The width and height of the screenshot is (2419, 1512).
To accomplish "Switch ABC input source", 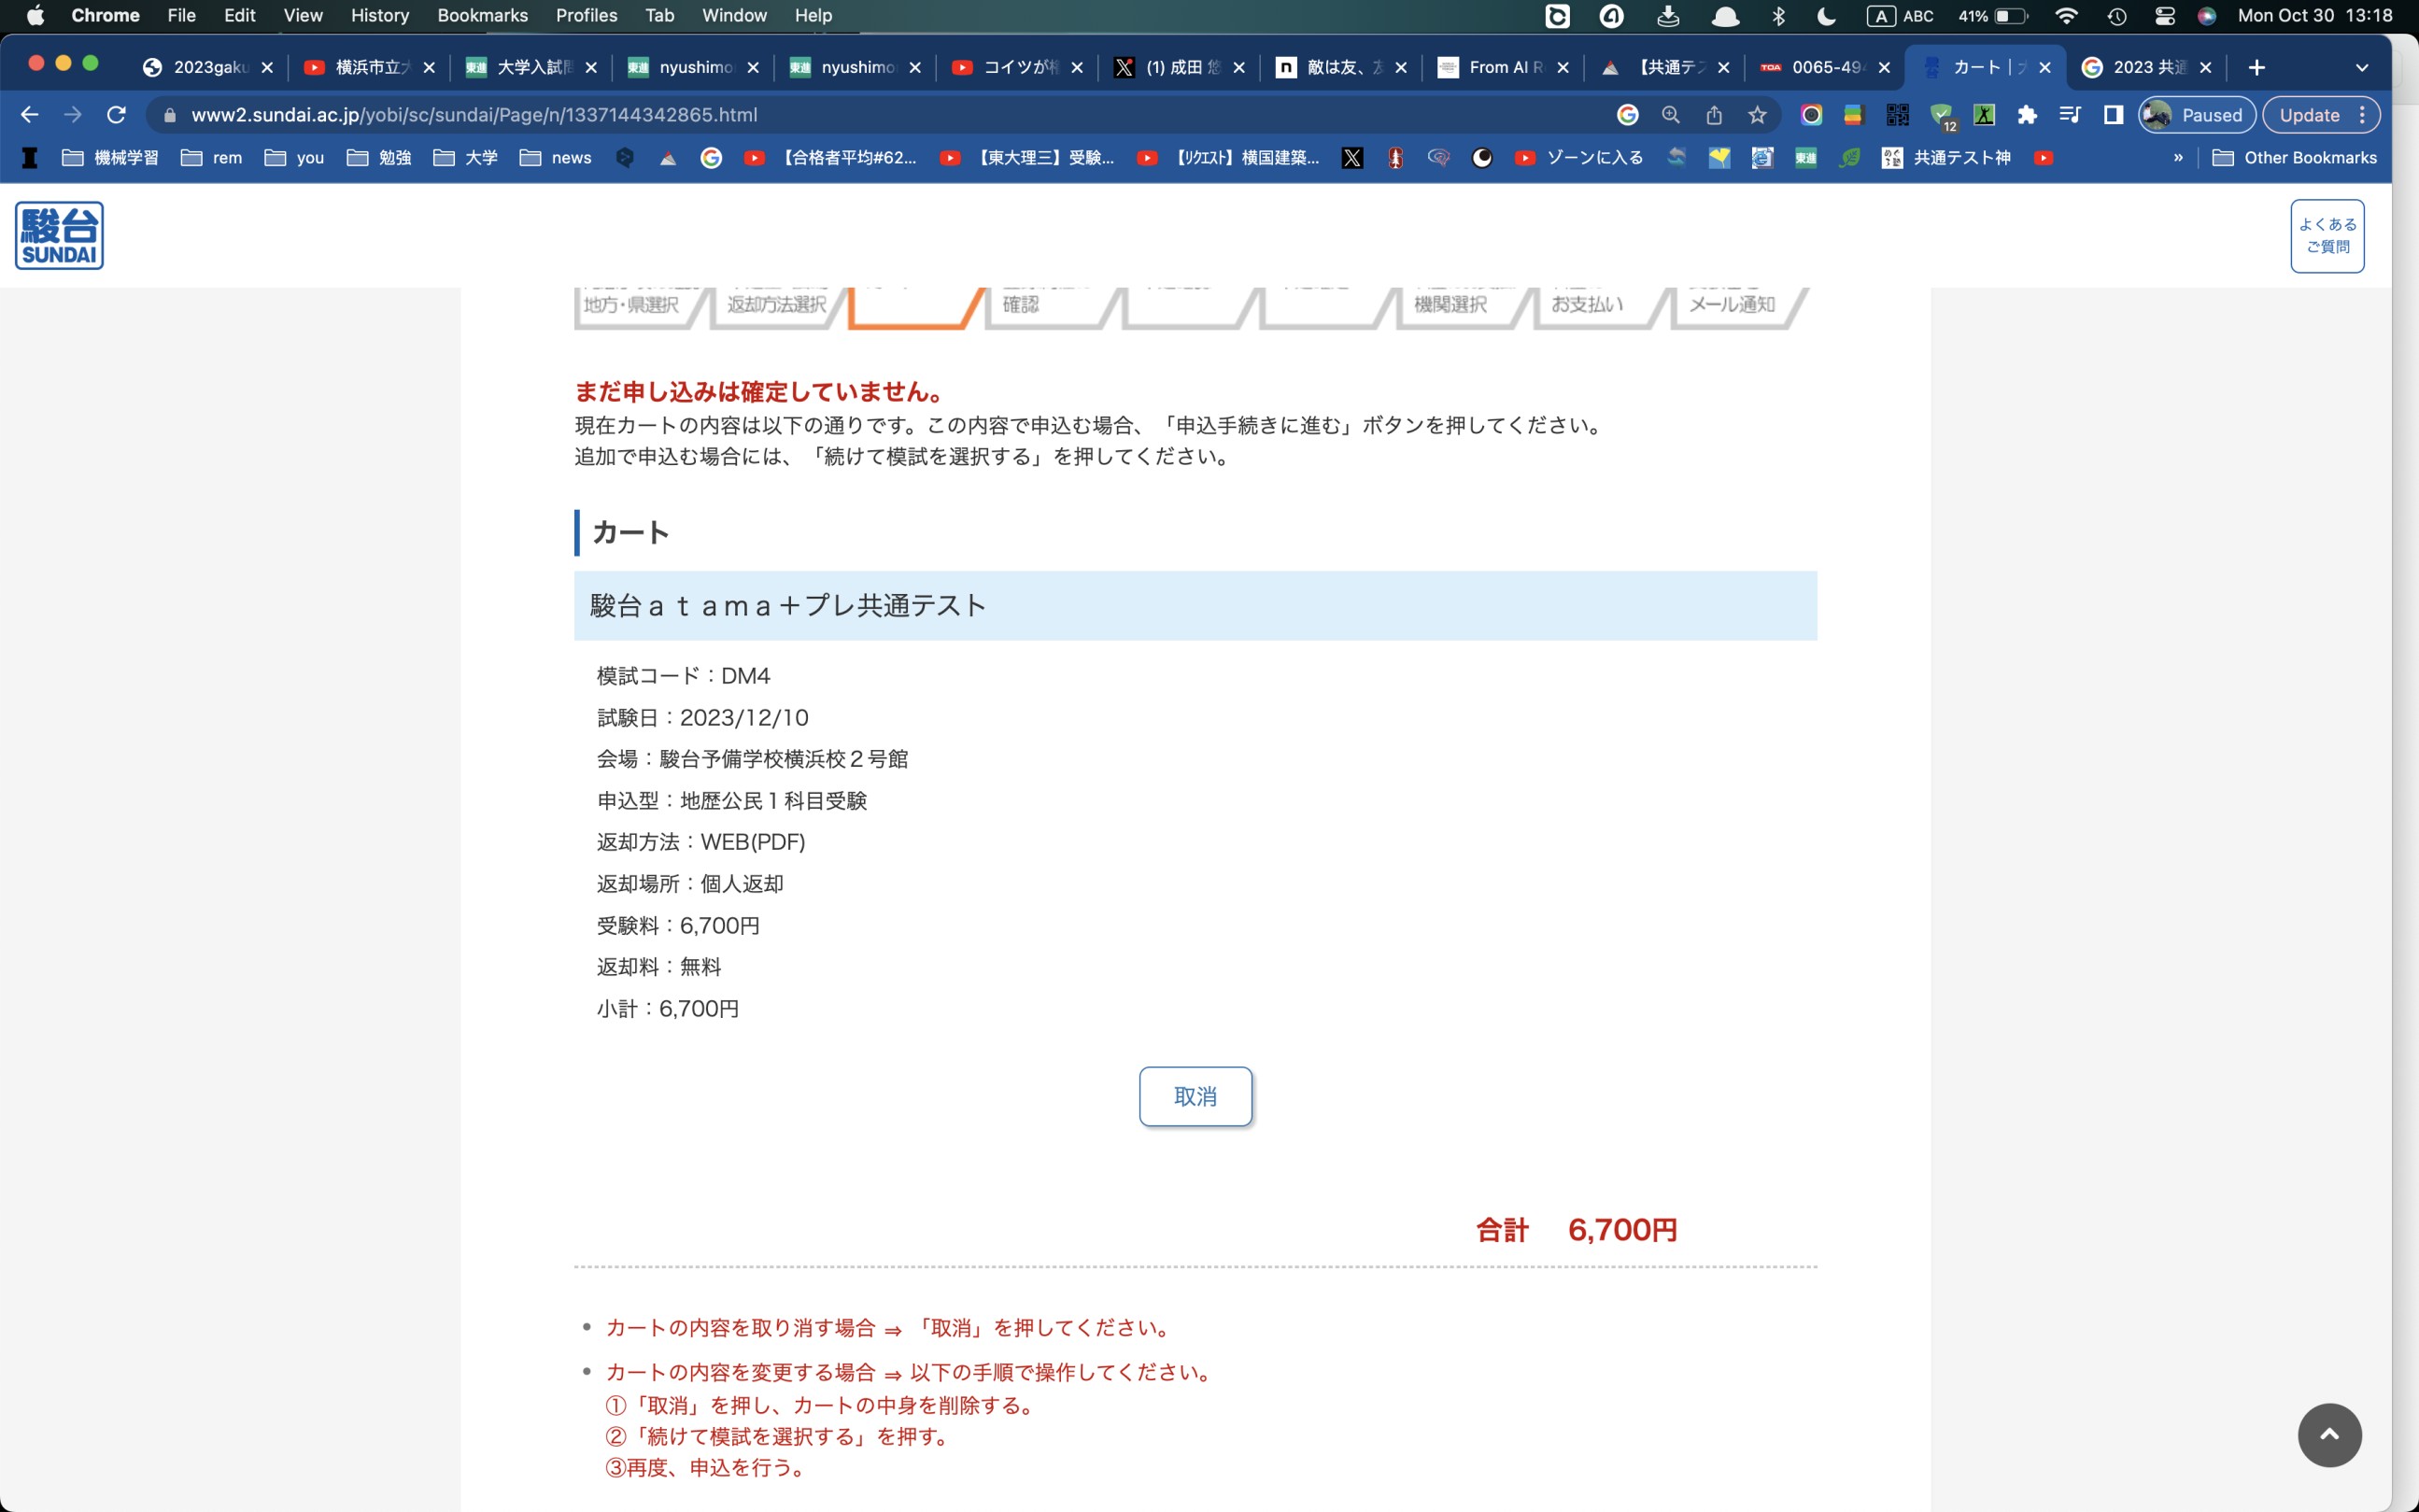I will (x=1900, y=15).
